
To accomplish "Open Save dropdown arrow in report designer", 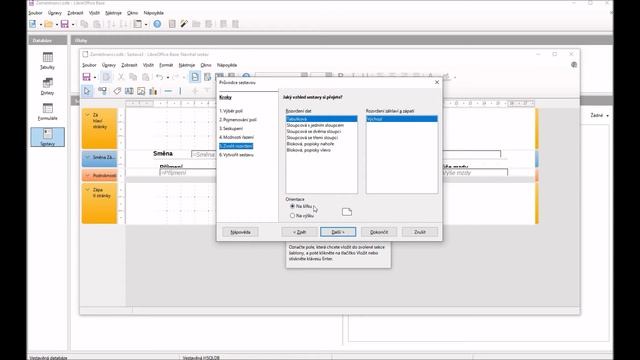I will 95,77.
